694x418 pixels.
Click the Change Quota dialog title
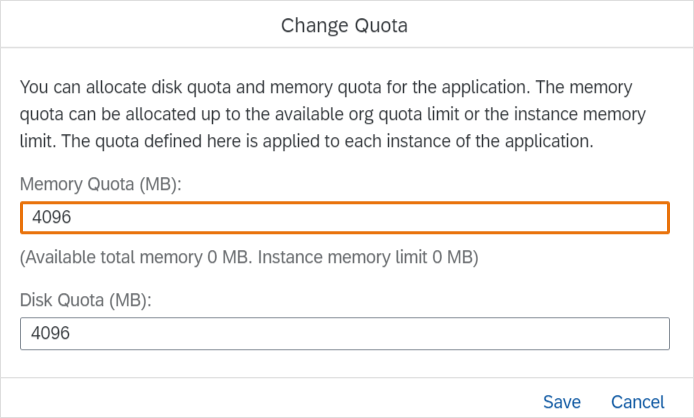tap(344, 24)
